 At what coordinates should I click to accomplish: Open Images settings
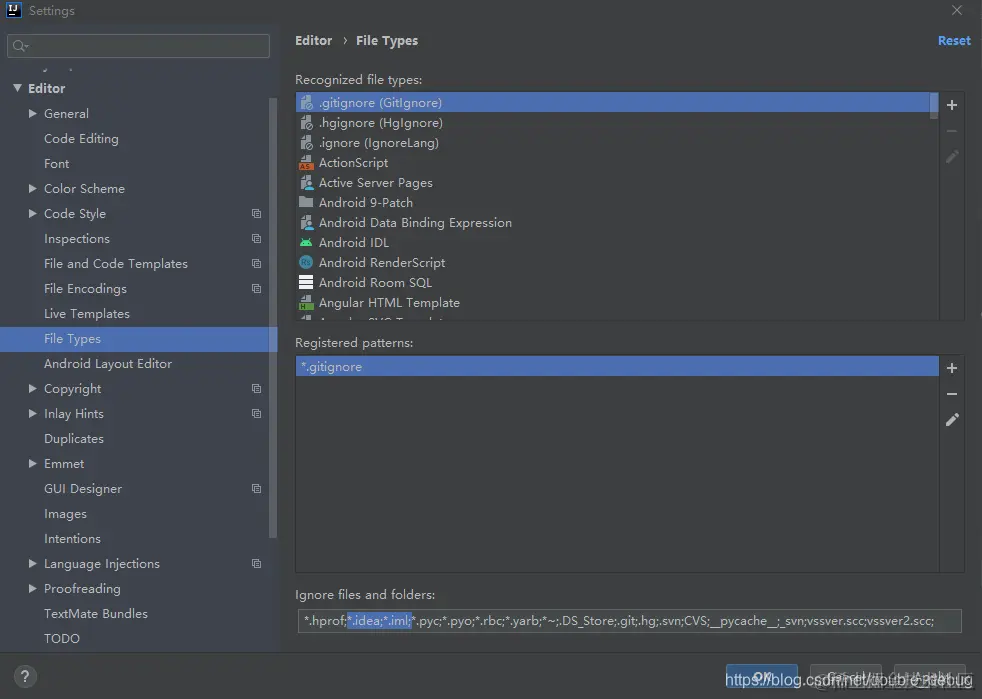(65, 514)
